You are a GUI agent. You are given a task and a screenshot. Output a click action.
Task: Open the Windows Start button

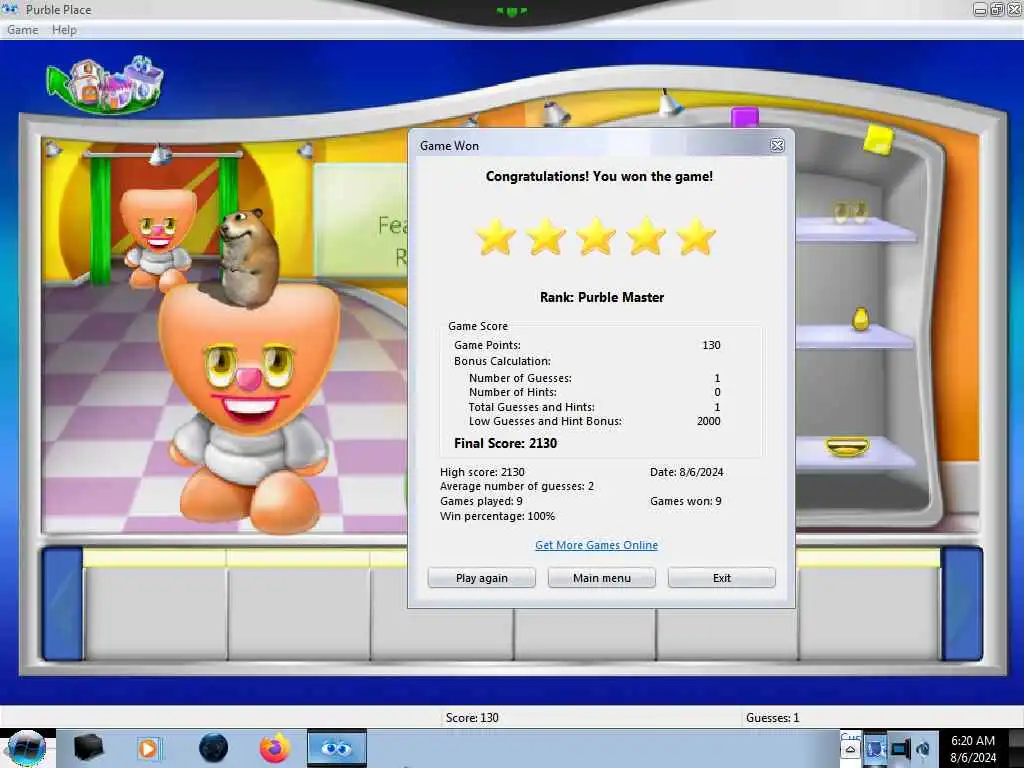pos(26,748)
